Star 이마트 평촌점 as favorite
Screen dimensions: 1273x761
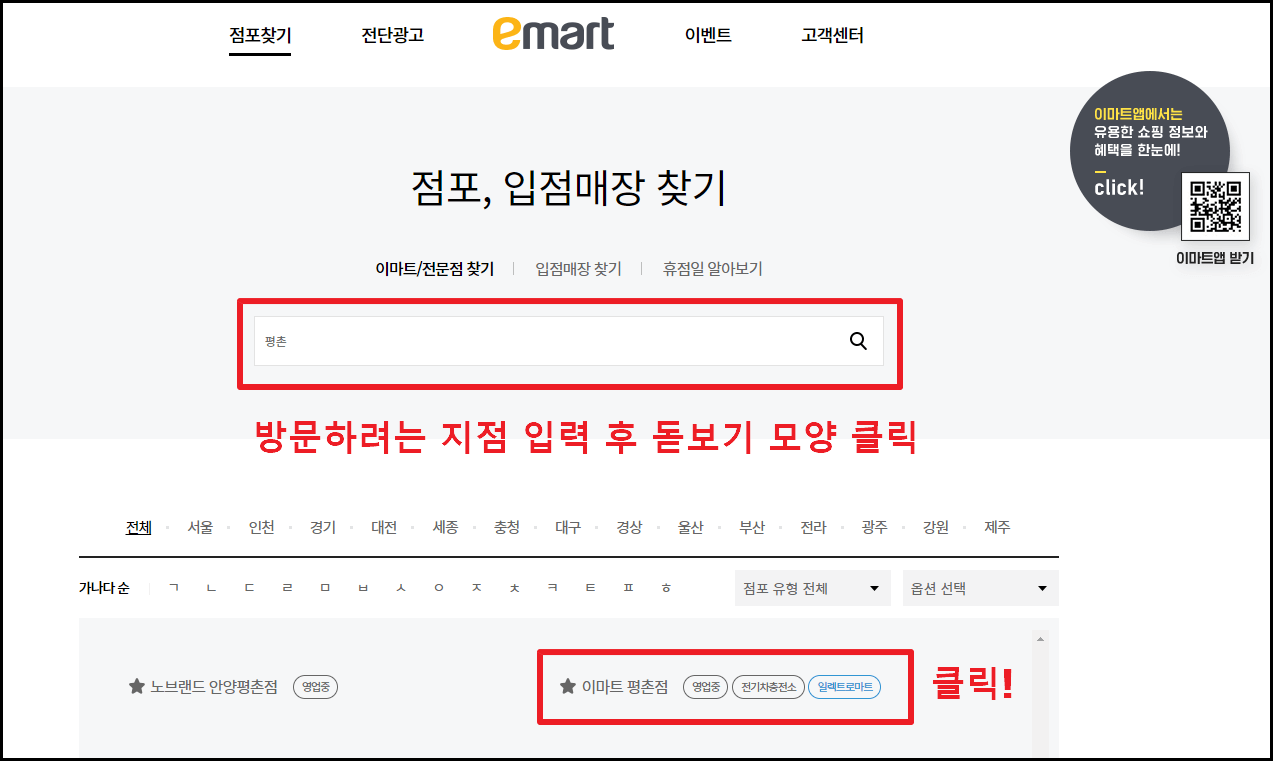[568, 687]
